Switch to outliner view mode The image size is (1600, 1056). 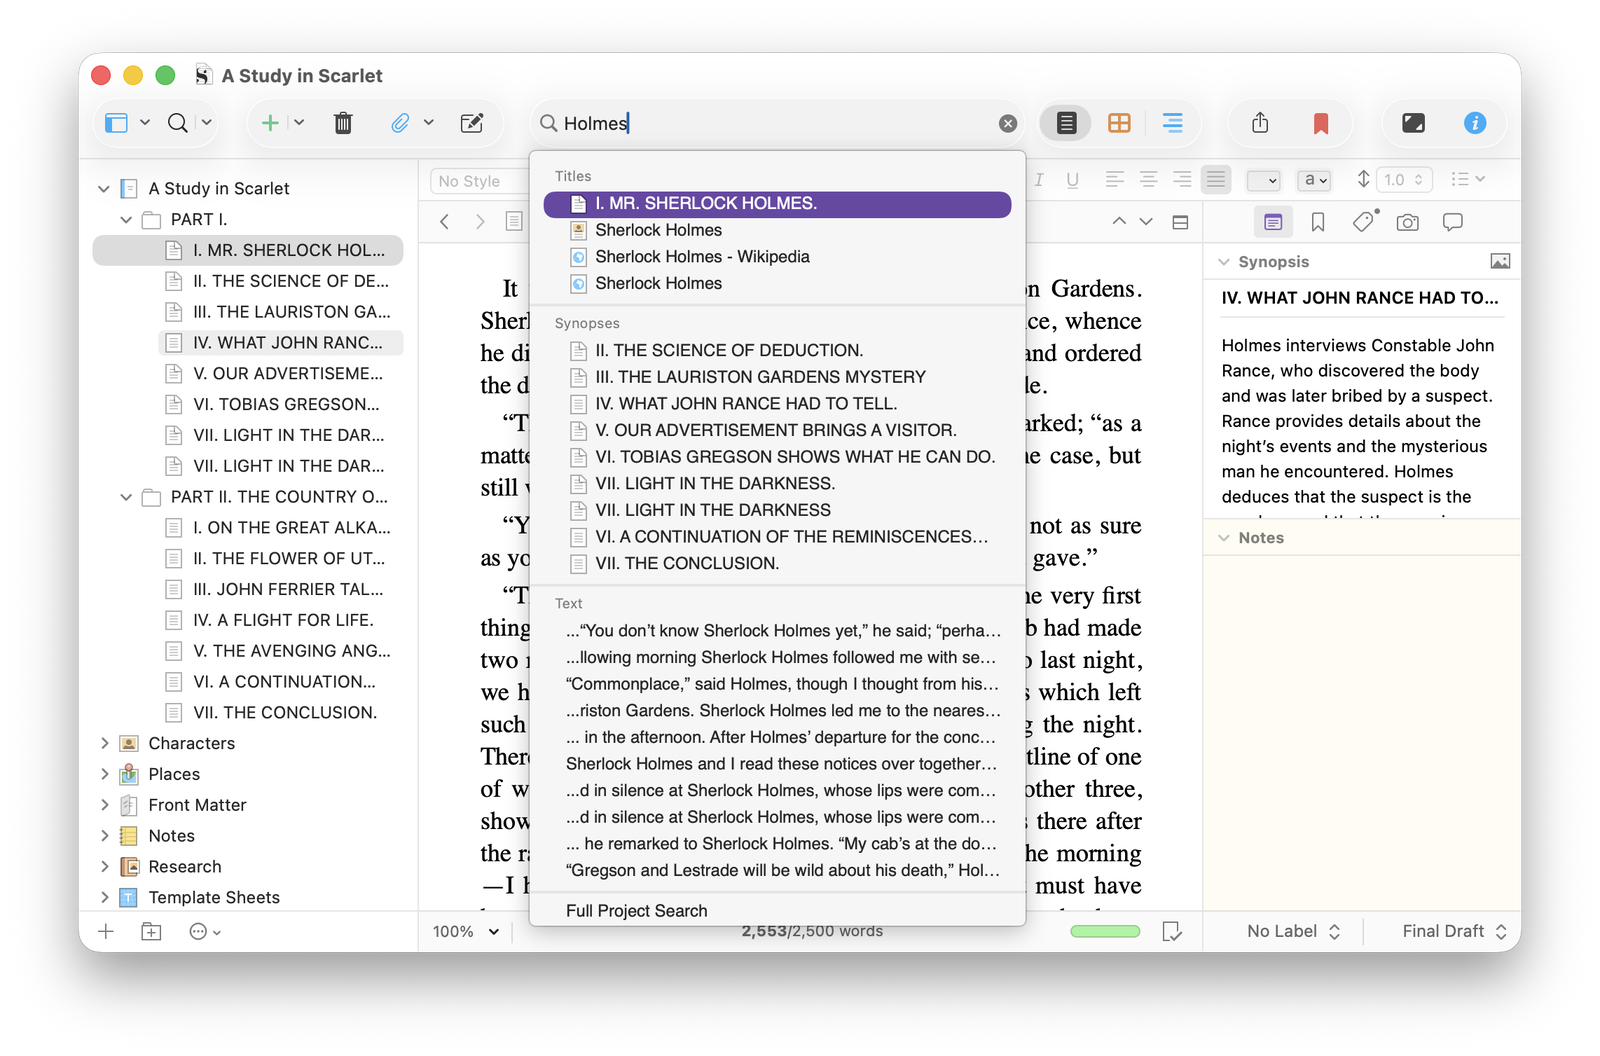1172,123
